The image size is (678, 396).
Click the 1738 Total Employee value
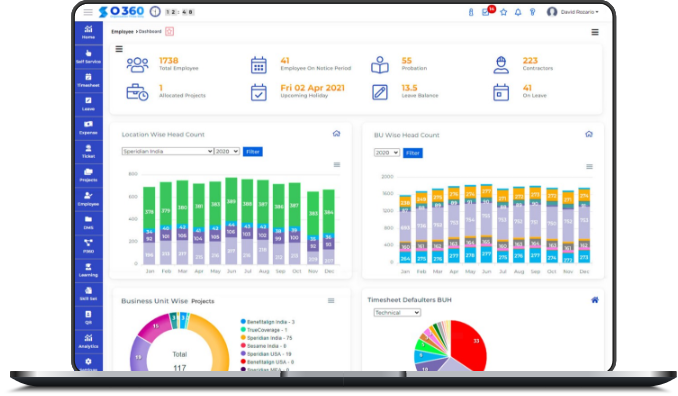point(169,61)
